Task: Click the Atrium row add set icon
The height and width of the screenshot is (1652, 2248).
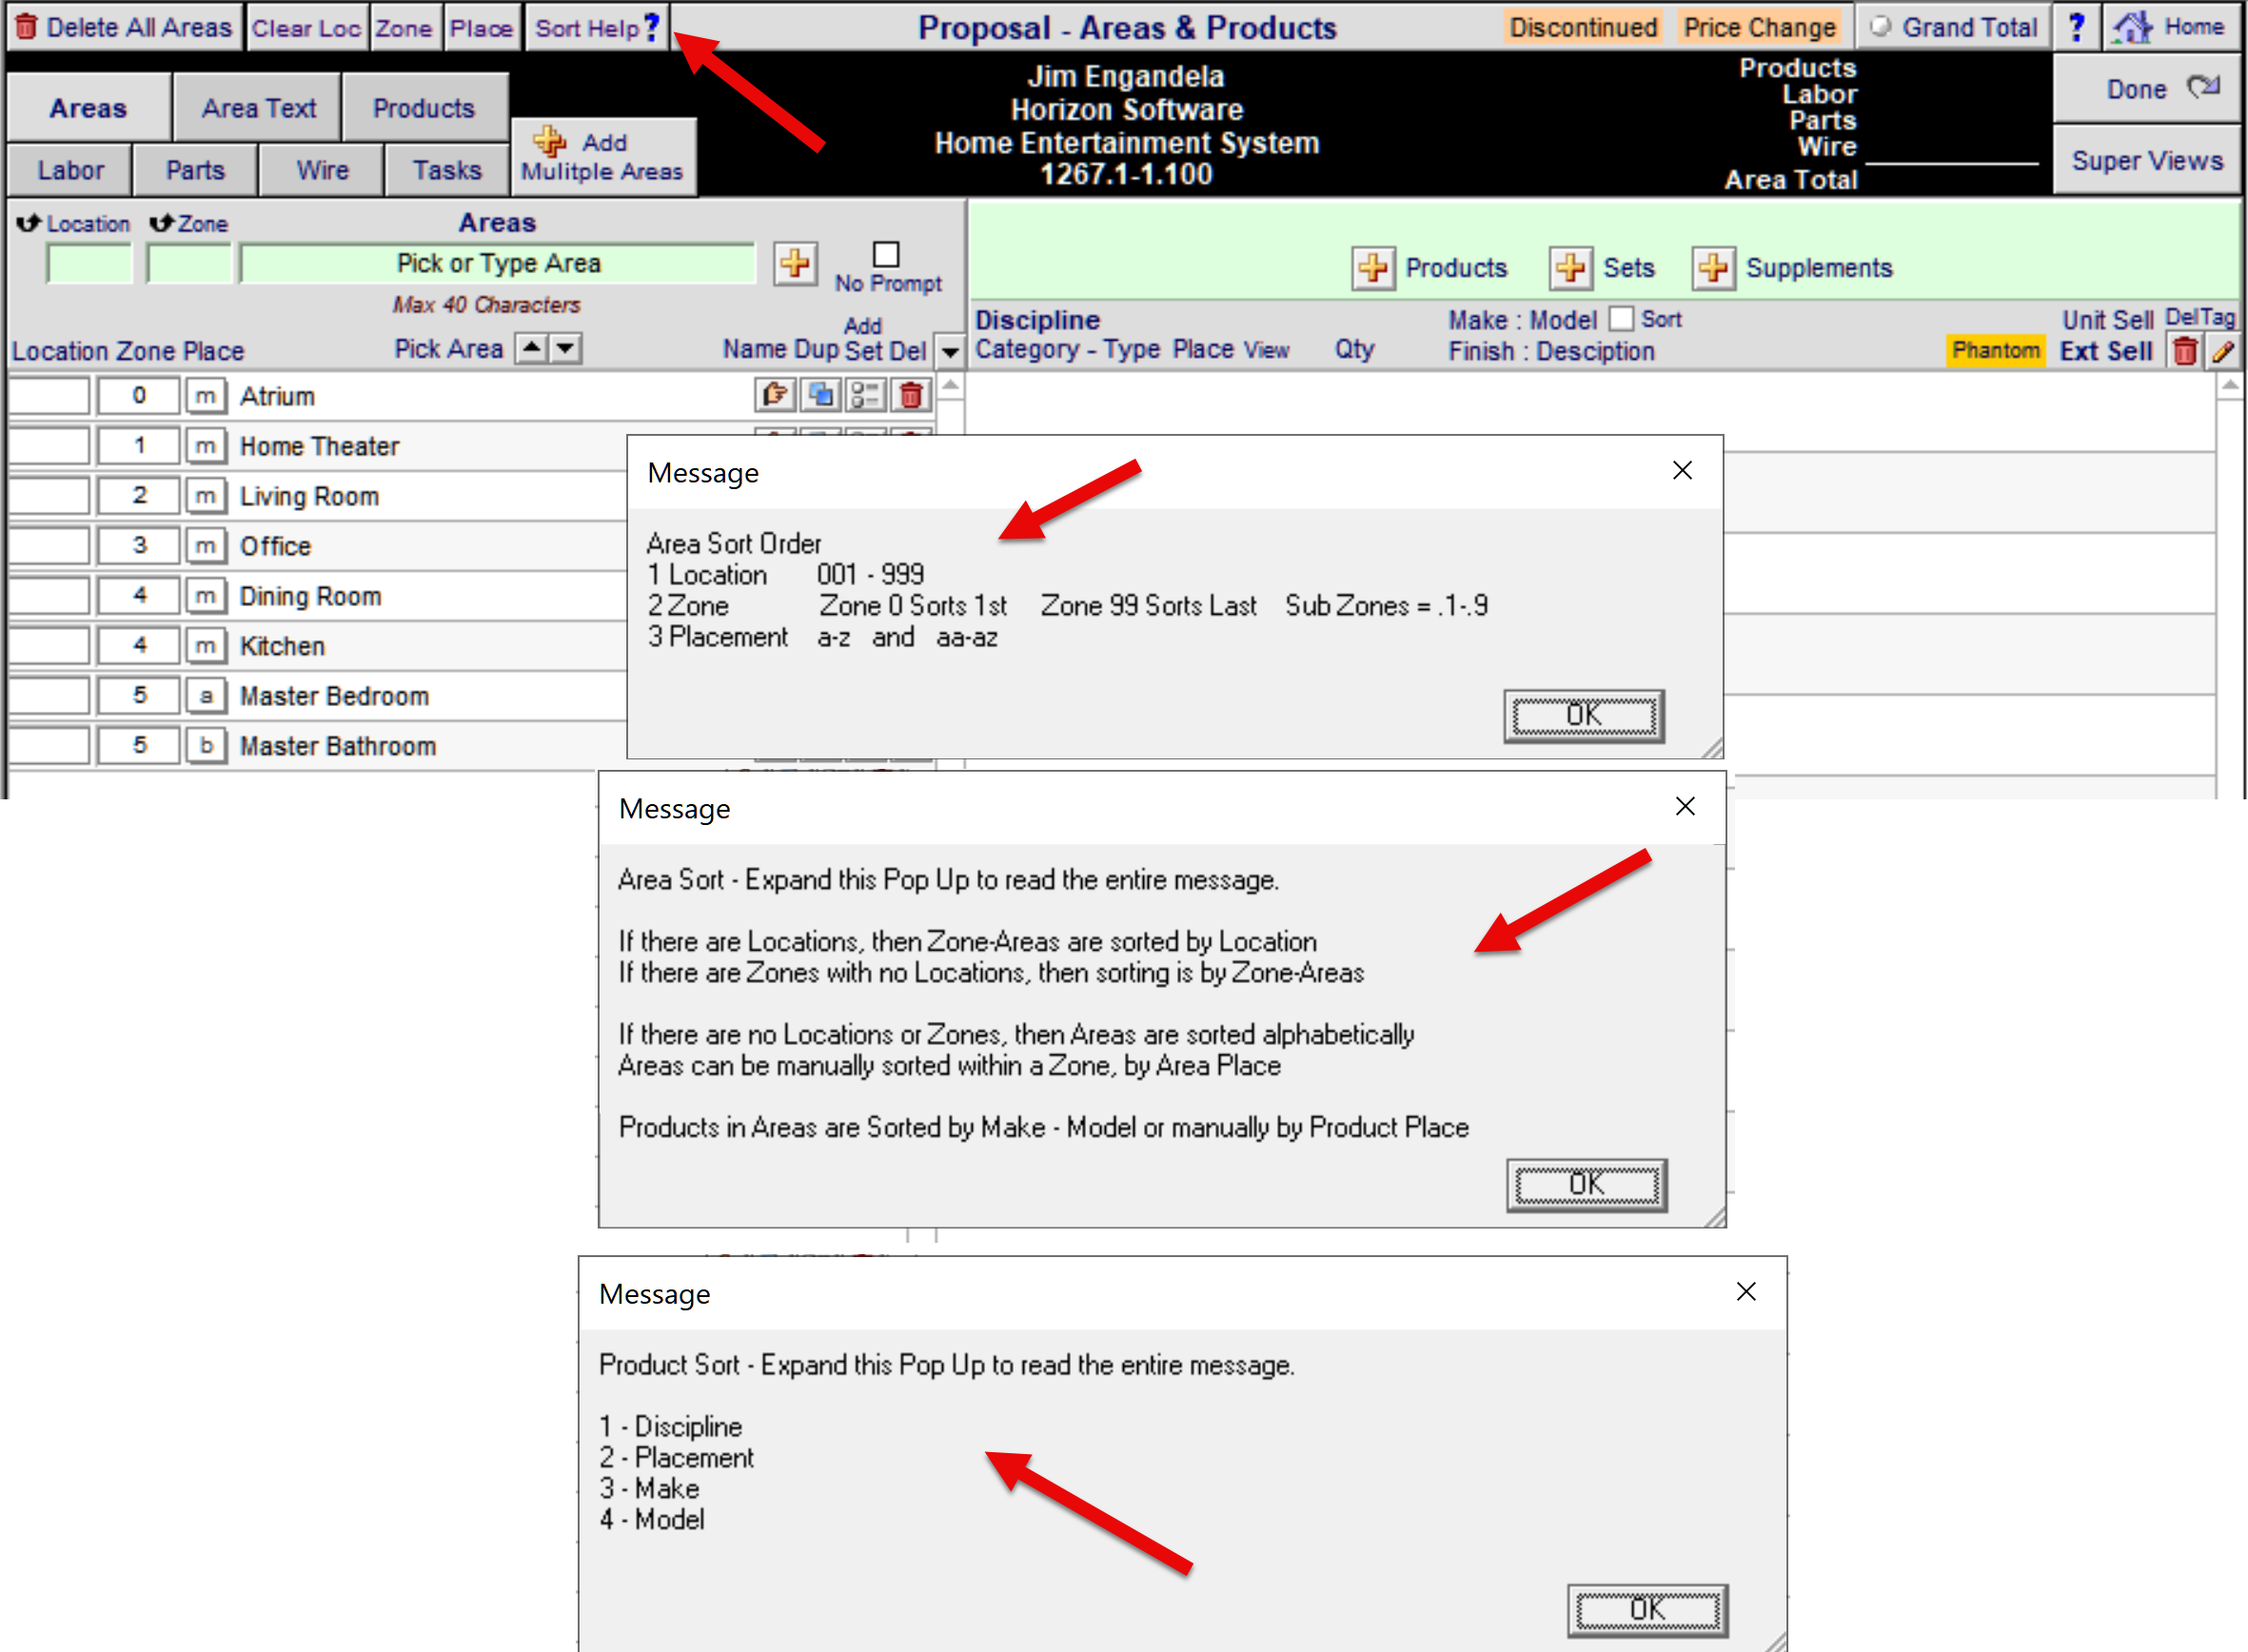Action: pyautogui.click(x=865, y=395)
